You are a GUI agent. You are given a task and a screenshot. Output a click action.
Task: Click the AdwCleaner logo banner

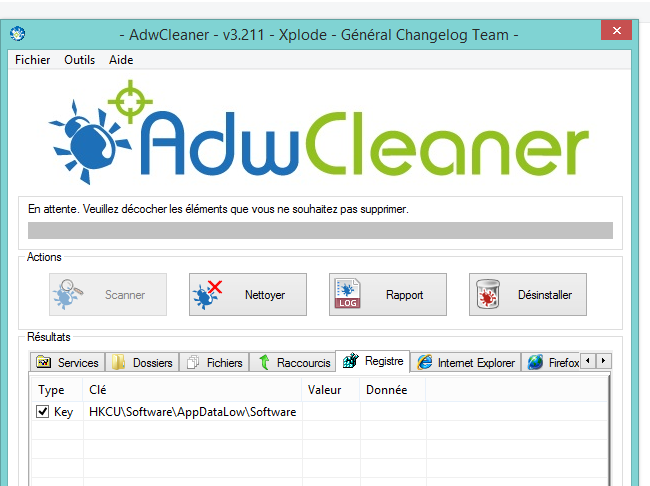click(319, 132)
